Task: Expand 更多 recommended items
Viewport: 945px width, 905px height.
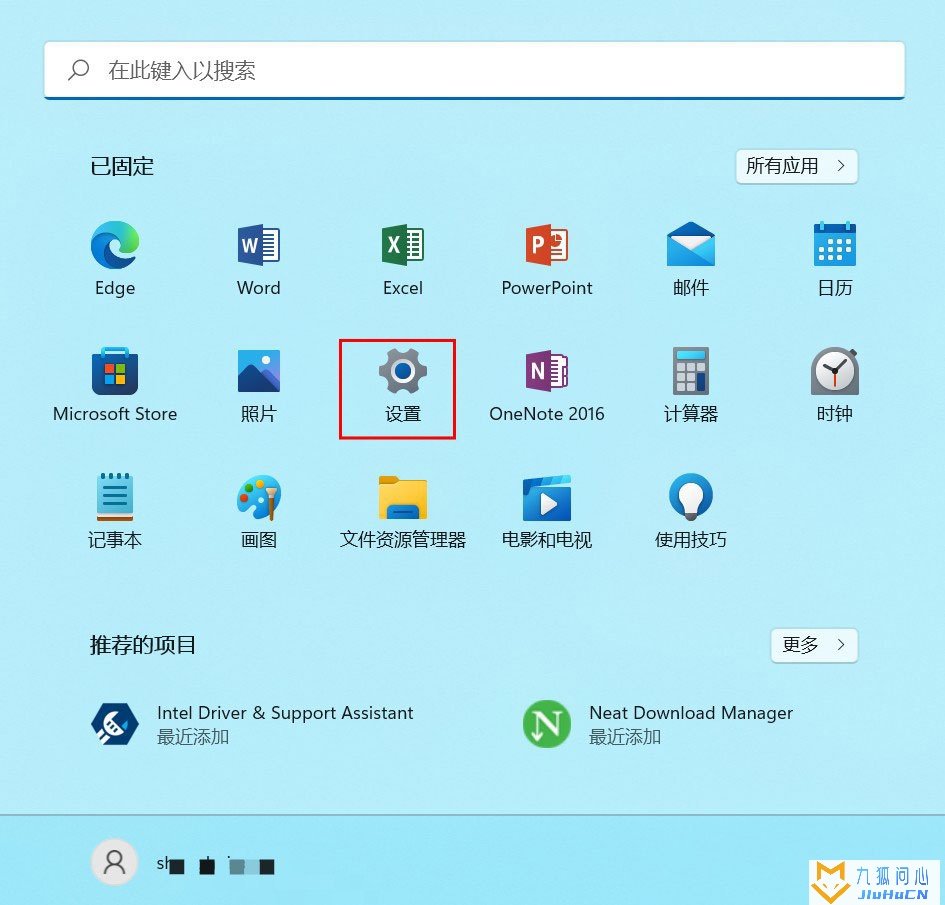Action: (x=814, y=645)
